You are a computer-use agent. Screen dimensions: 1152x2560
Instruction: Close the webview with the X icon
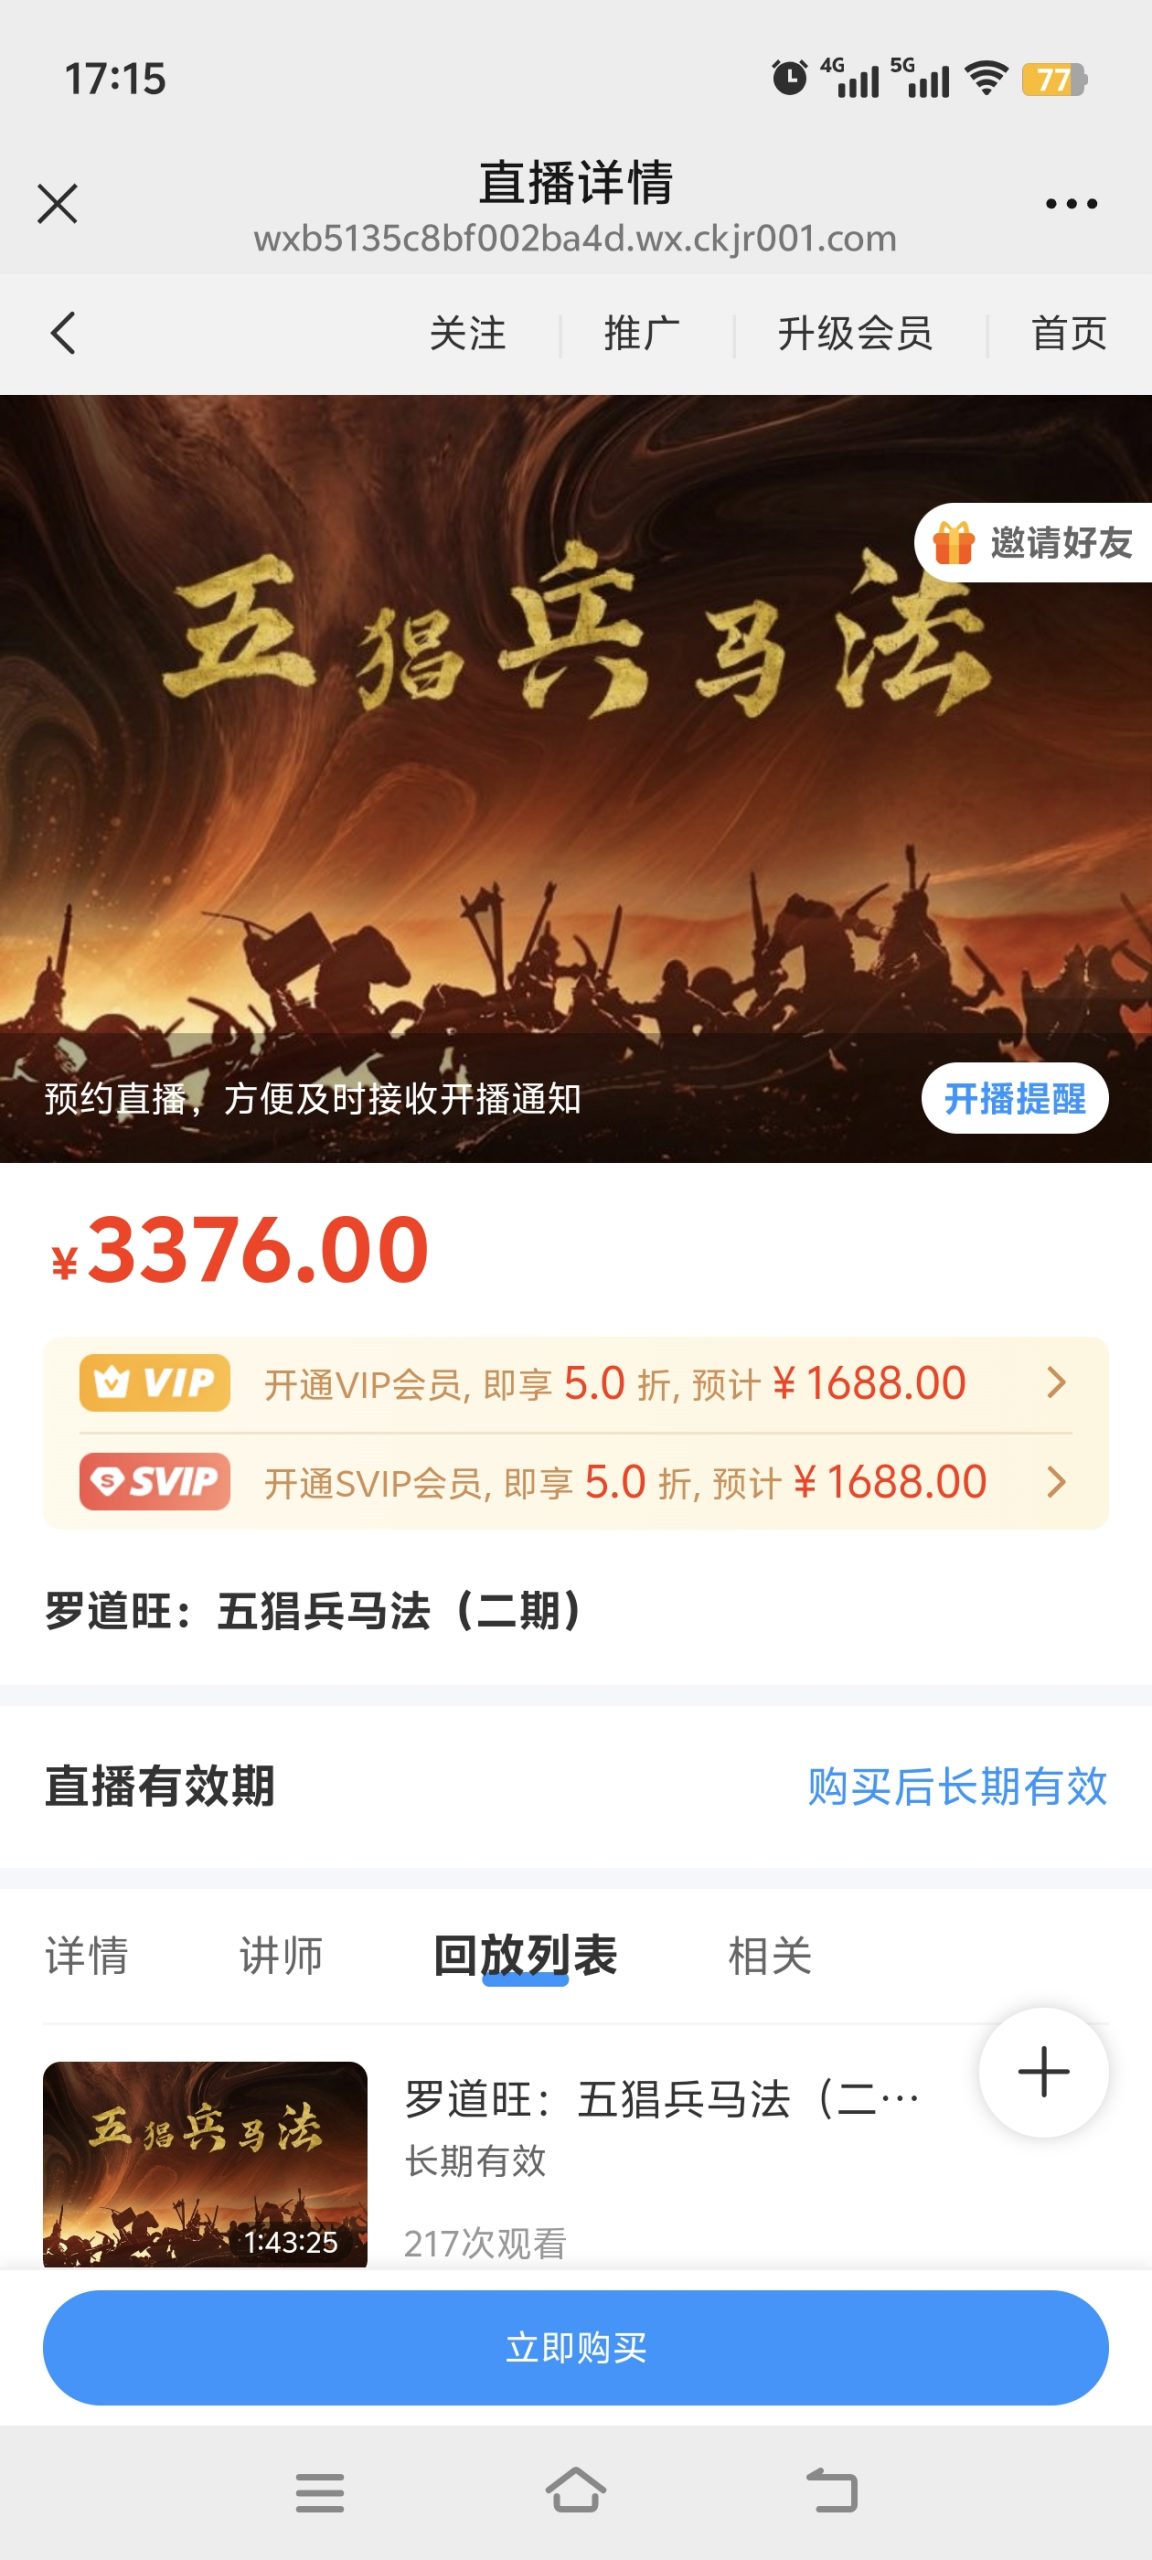click(x=57, y=204)
